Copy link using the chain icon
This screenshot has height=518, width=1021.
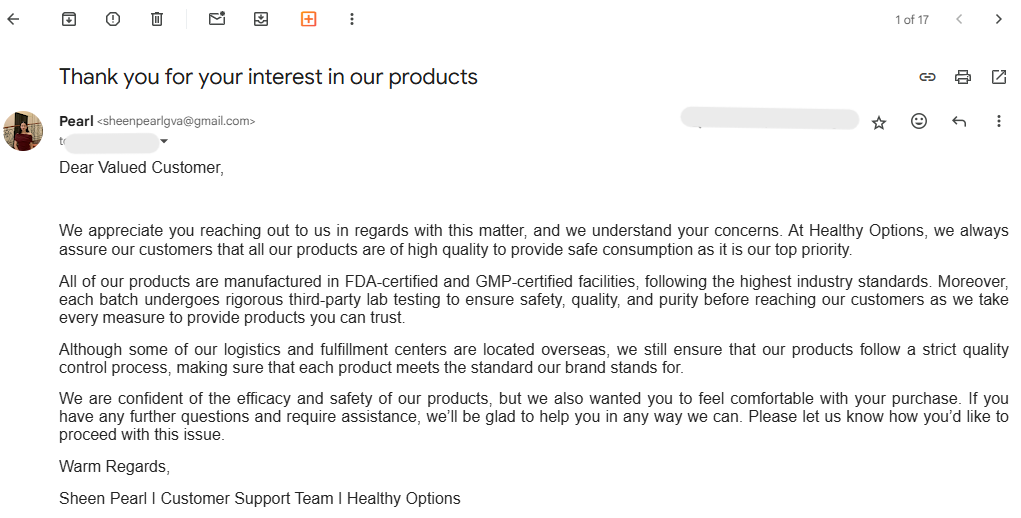tap(927, 77)
